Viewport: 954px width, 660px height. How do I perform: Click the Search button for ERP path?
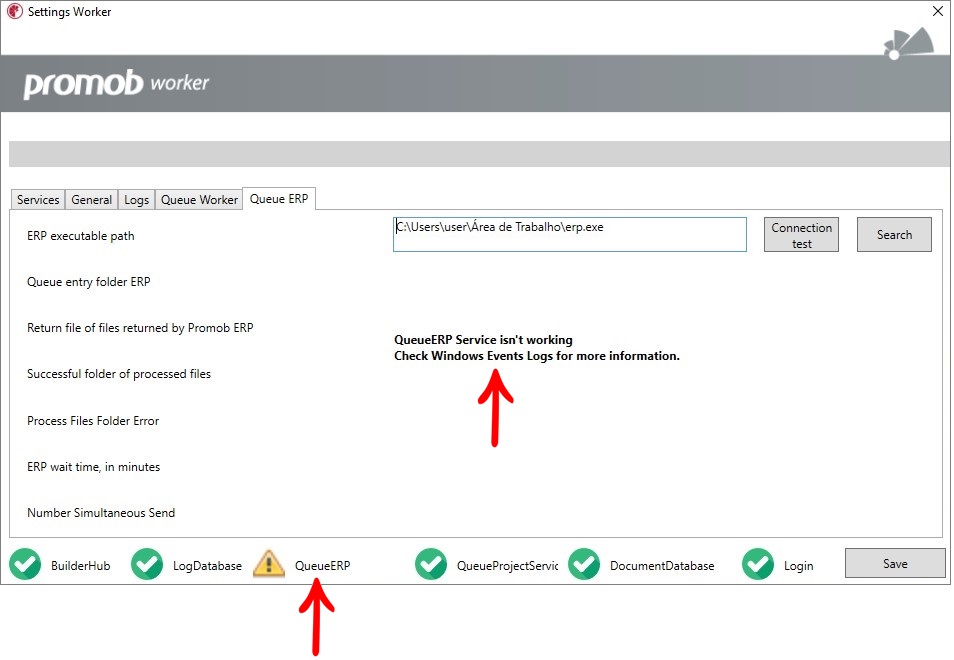[x=894, y=235]
